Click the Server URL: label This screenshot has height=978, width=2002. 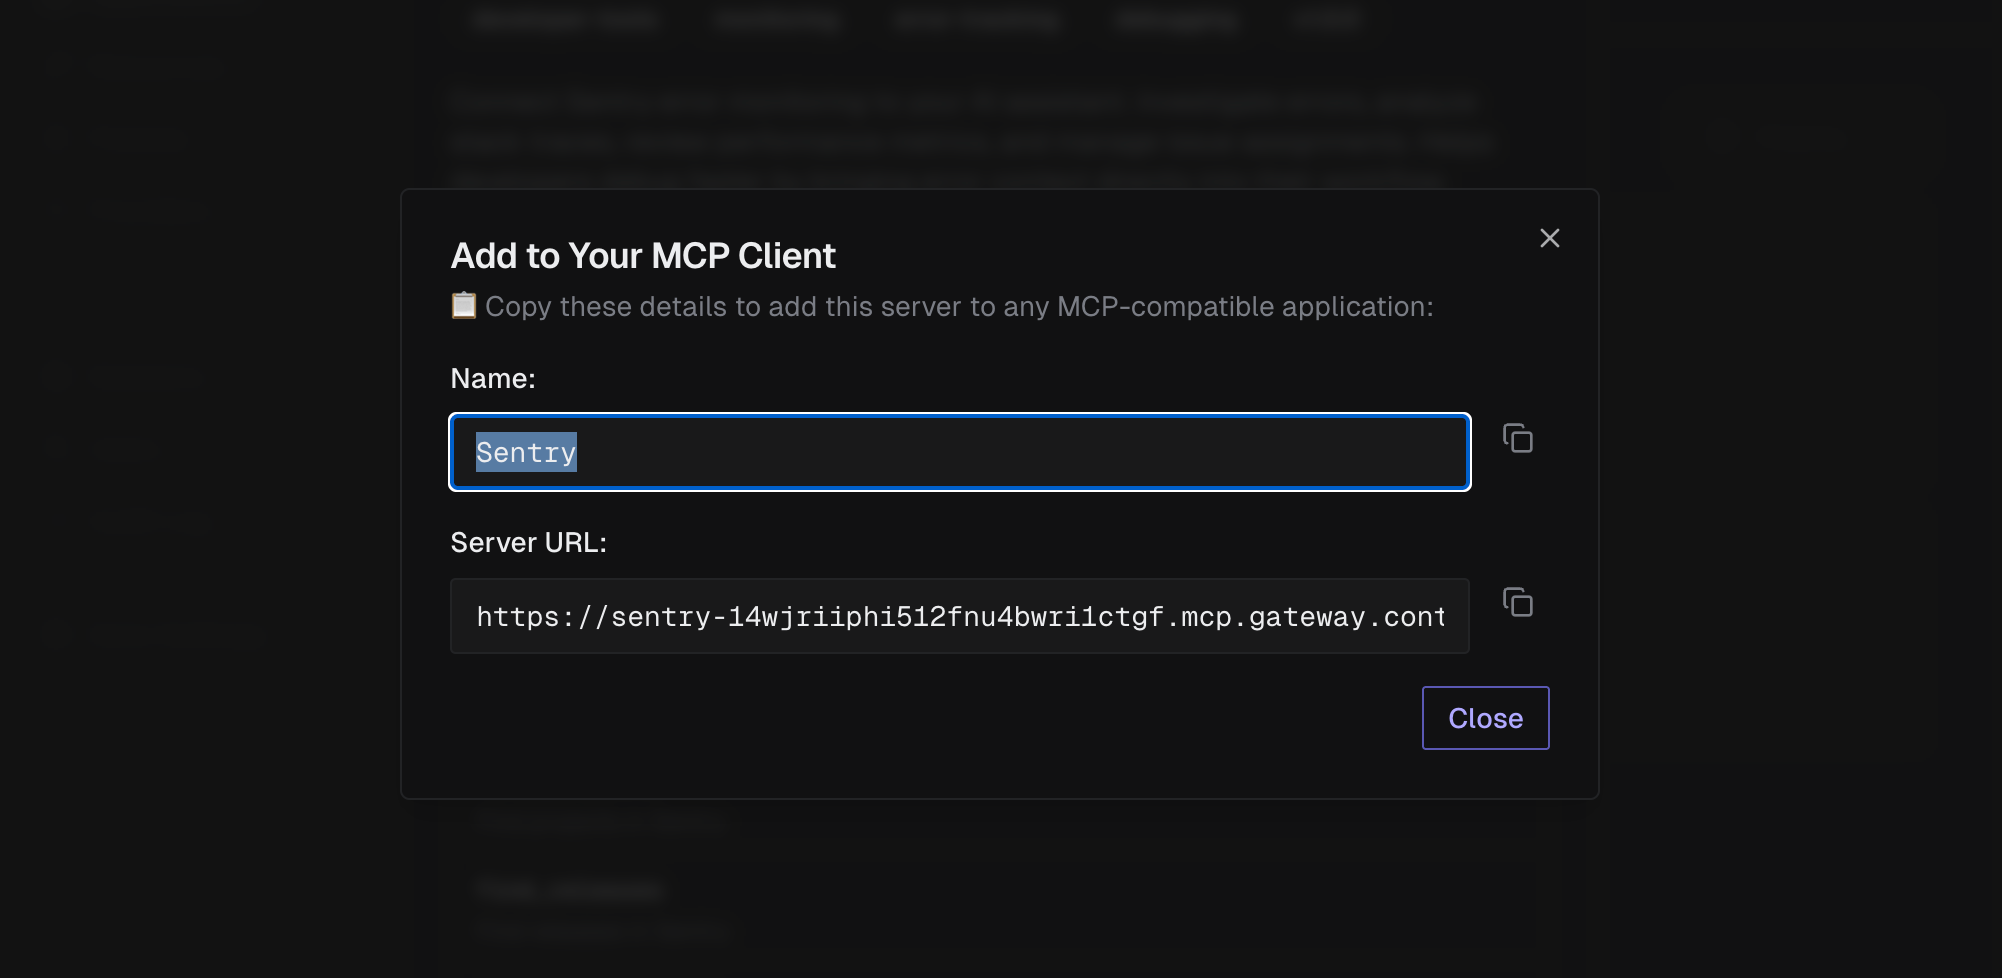pos(528,541)
